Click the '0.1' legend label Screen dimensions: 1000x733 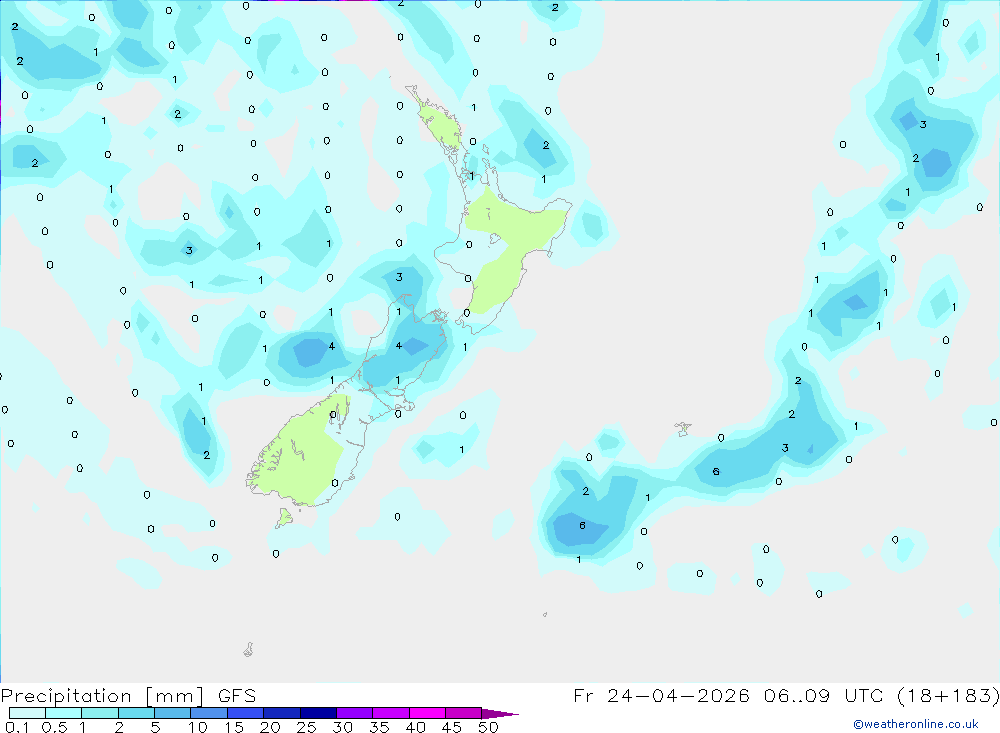pyautogui.click(x=17, y=727)
